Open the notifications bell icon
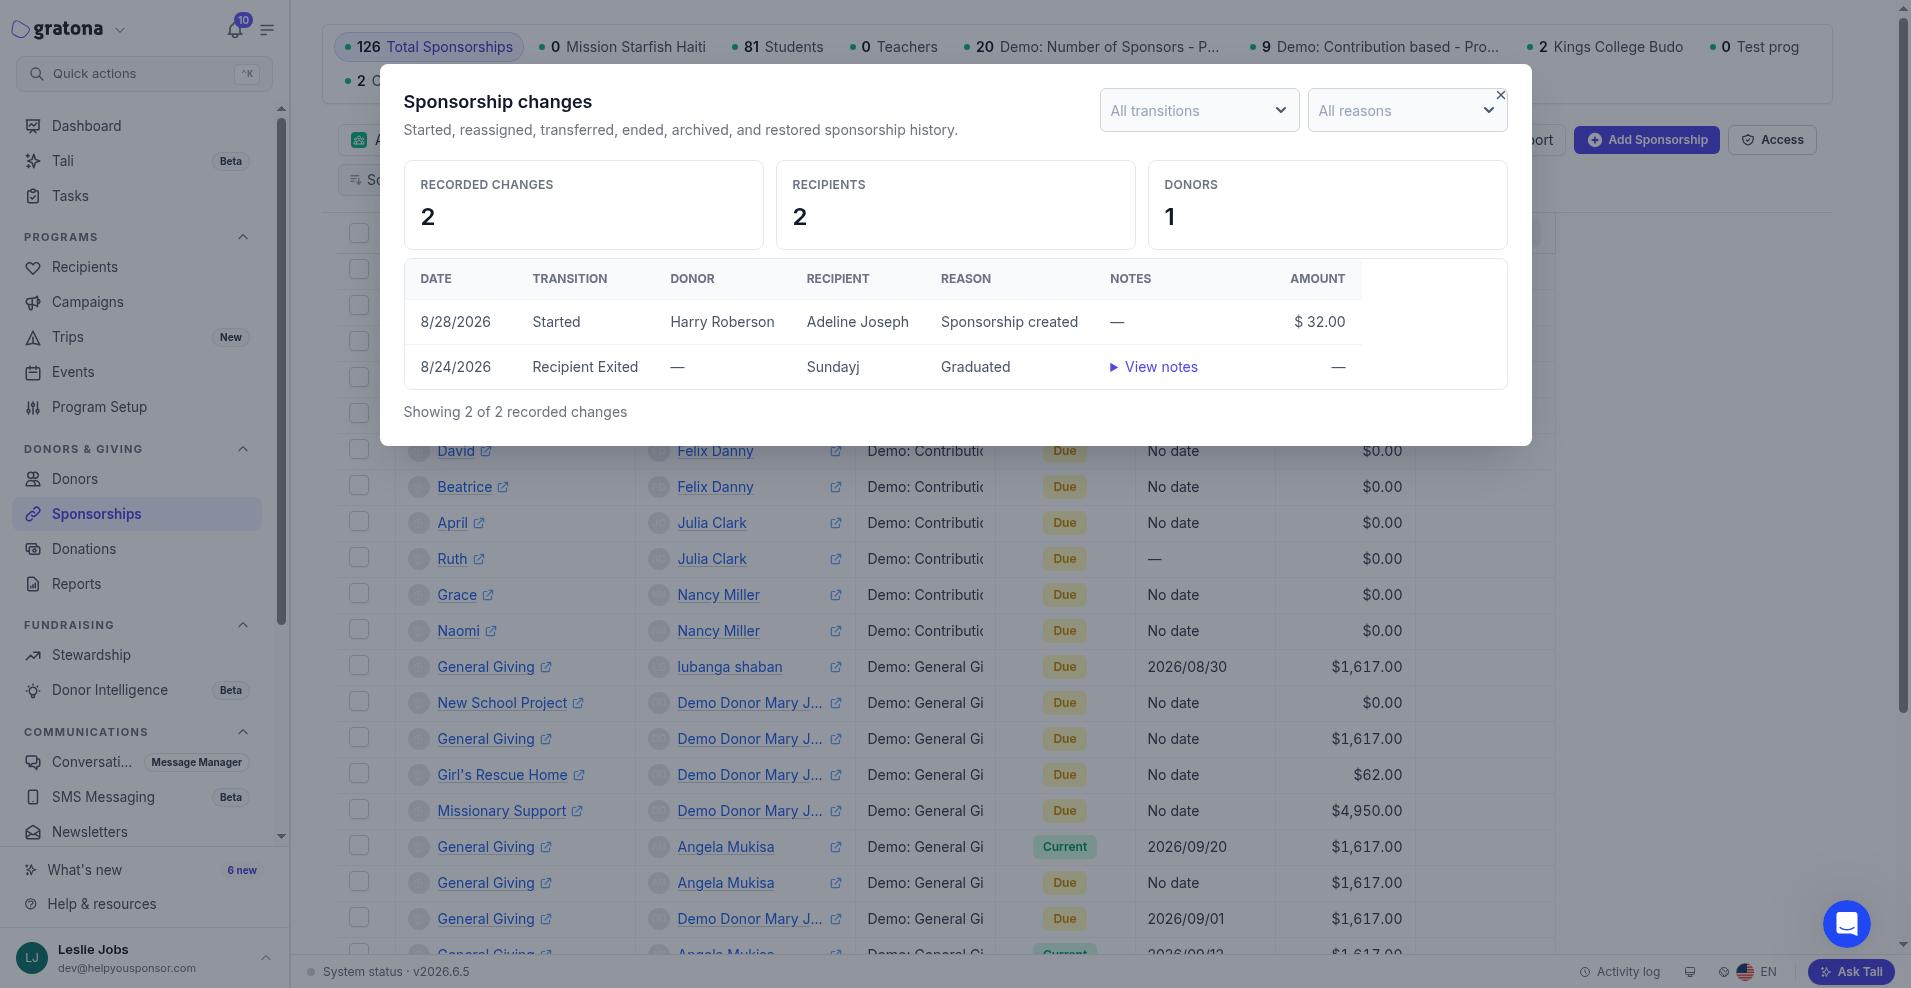Image resolution: width=1911 pixels, height=988 pixels. click(x=235, y=29)
